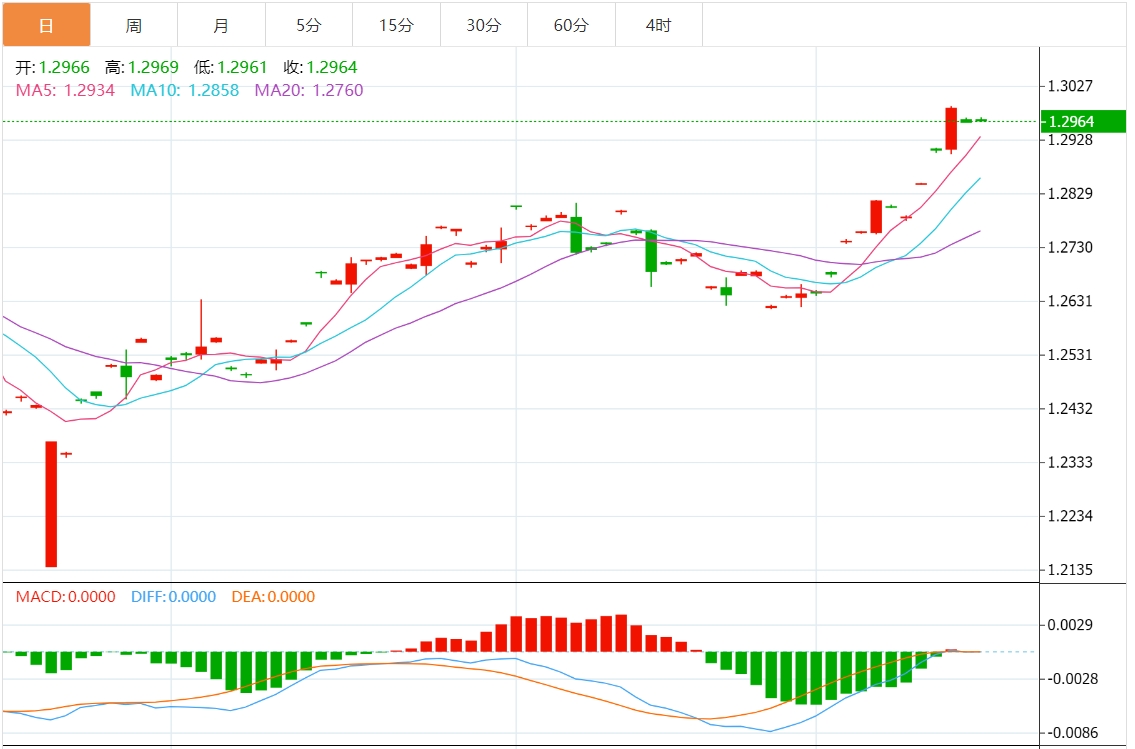Click the 1.2531 price axis label

(x=1071, y=355)
